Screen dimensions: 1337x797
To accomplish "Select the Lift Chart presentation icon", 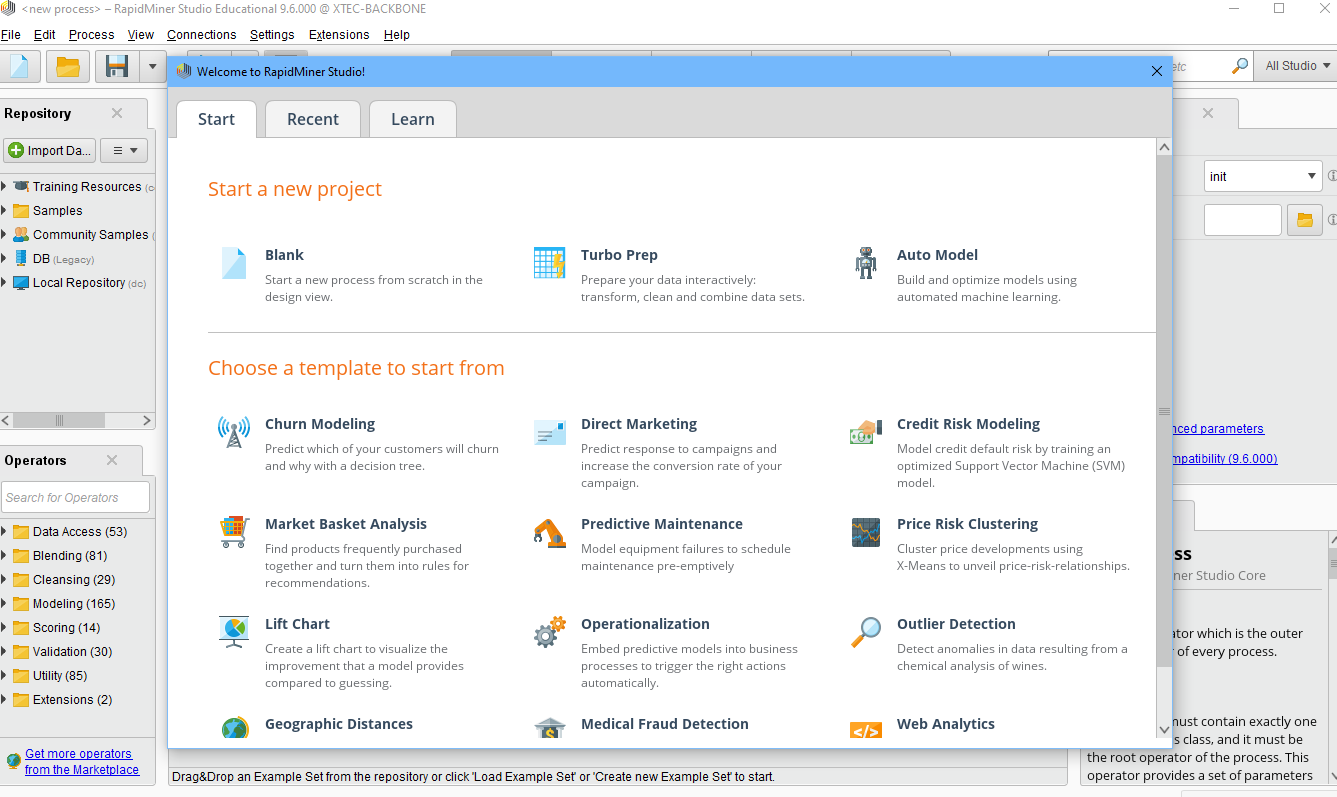I will 234,632.
